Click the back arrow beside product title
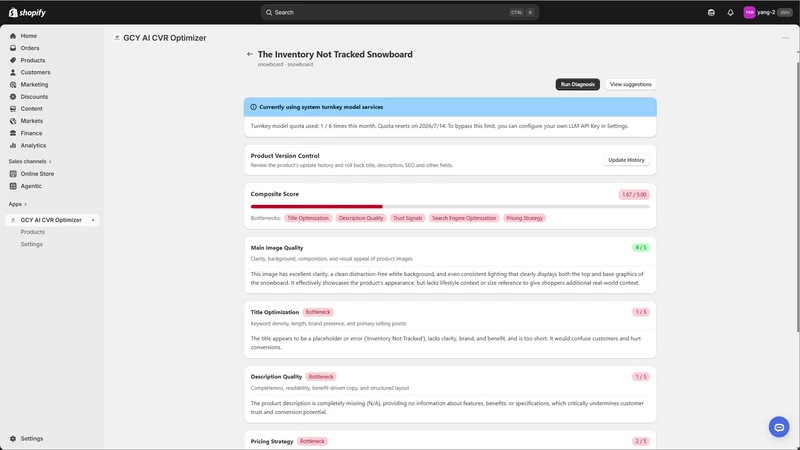Image resolution: width=800 pixels, height=450 pixels. coord(249,54)
